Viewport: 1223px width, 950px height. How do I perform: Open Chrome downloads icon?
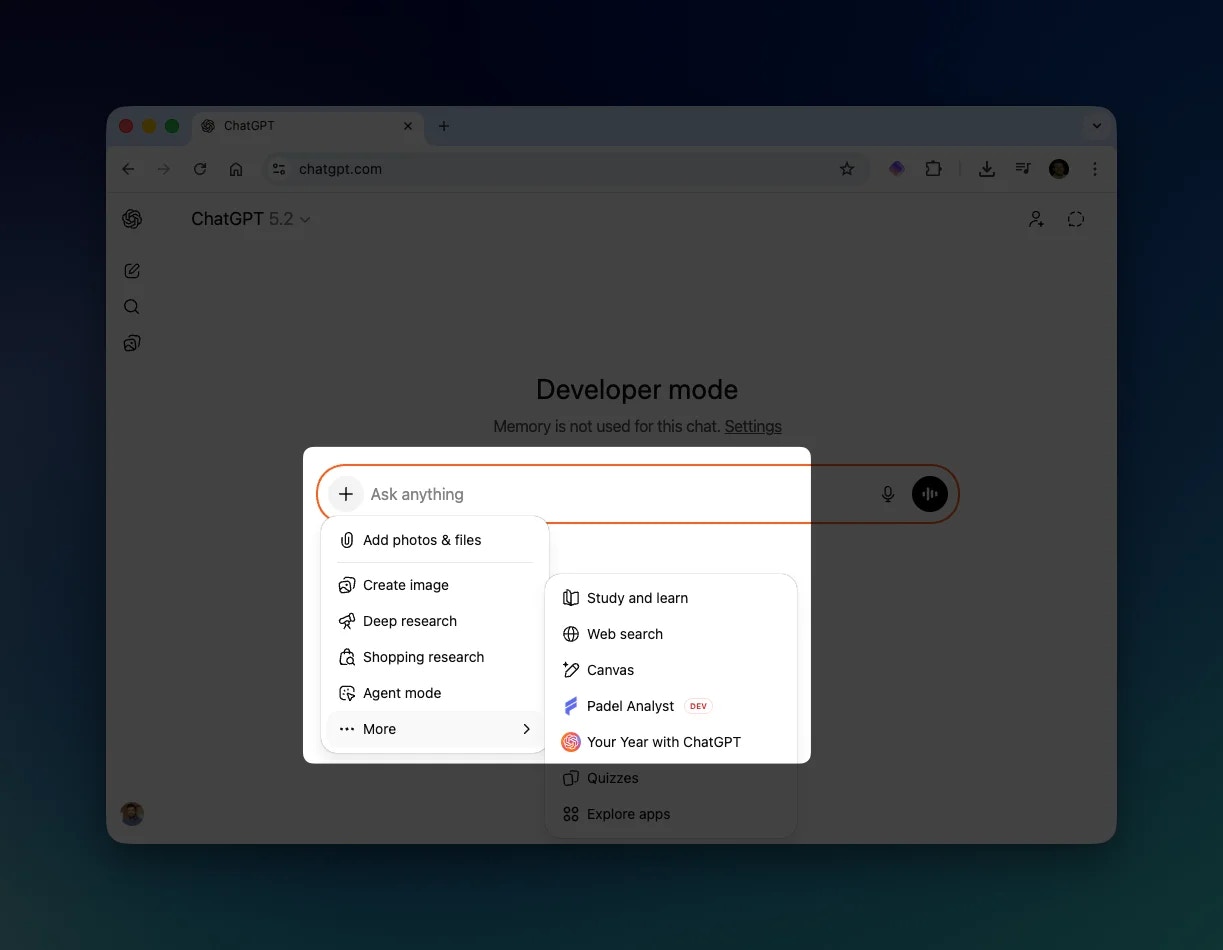click(987, 169)
